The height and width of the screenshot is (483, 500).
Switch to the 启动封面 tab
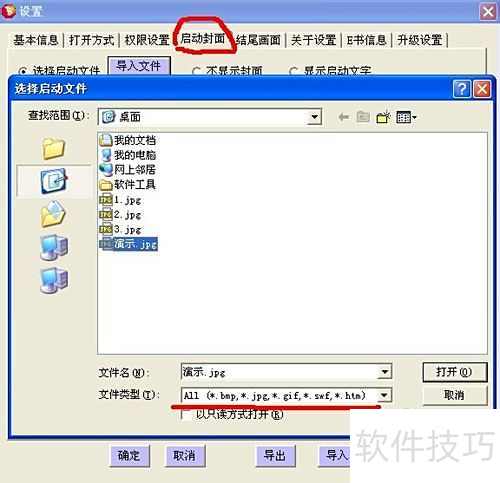(x=203, y=39)
